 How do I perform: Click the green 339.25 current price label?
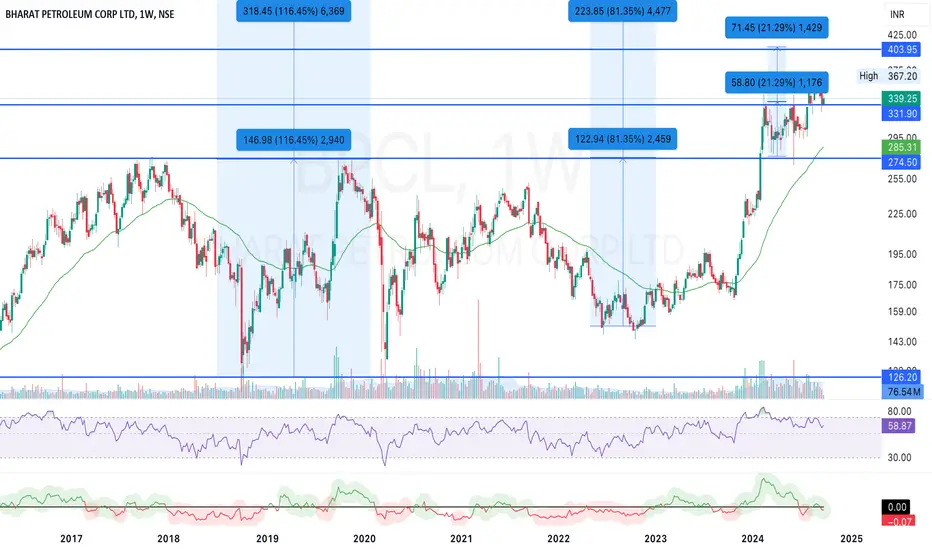[x=902, y=99]
